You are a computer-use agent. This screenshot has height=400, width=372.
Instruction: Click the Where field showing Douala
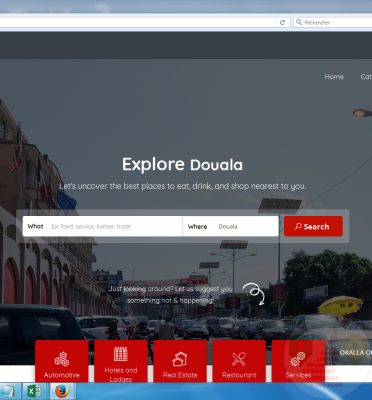pos(230,226)
